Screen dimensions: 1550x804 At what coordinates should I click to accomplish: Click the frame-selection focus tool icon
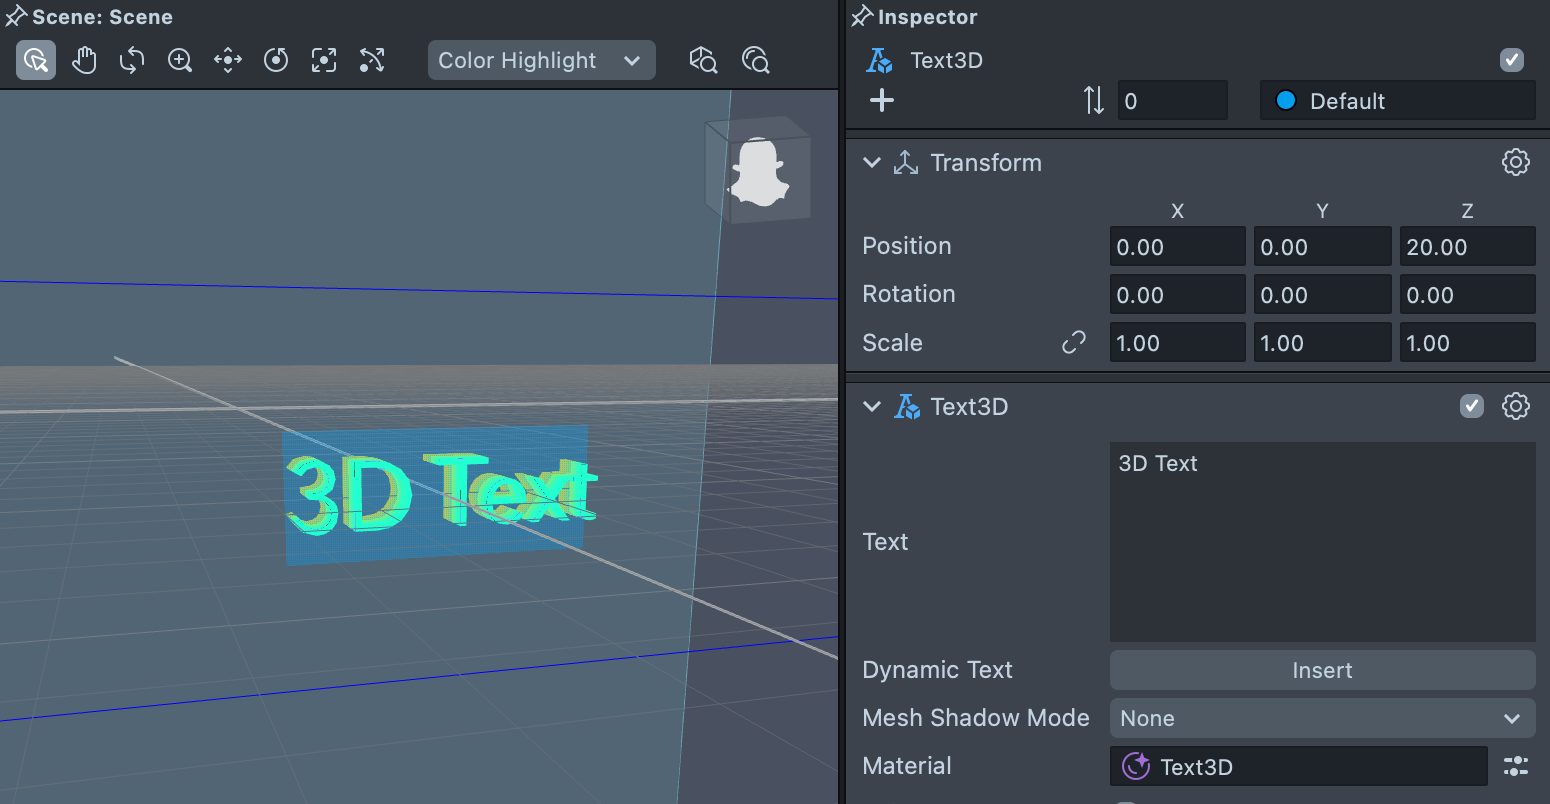coord(324,61)
